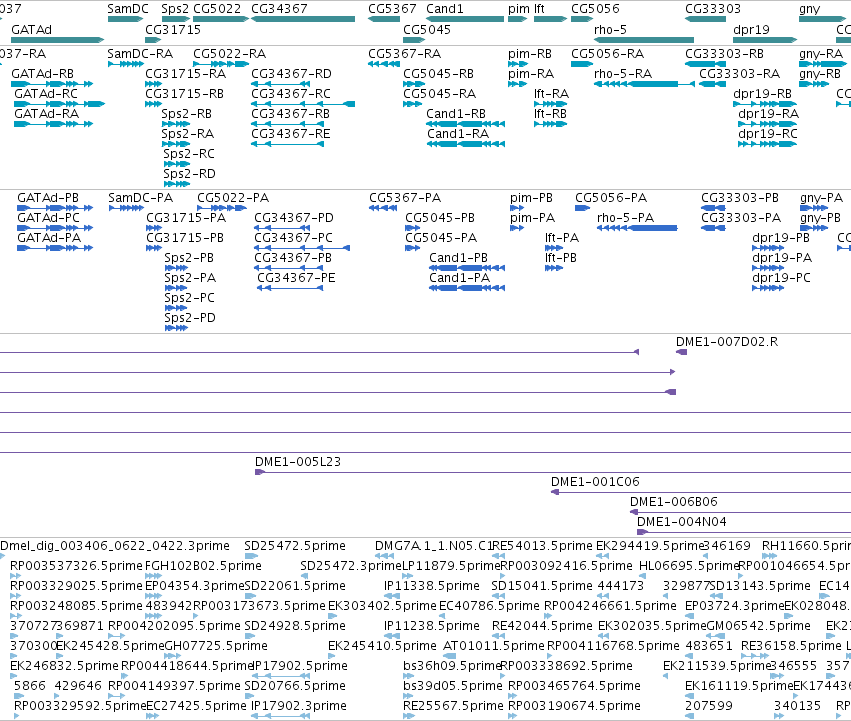Click protein dpr19-PC
This screenshot has height=721, width=851.
767,288
